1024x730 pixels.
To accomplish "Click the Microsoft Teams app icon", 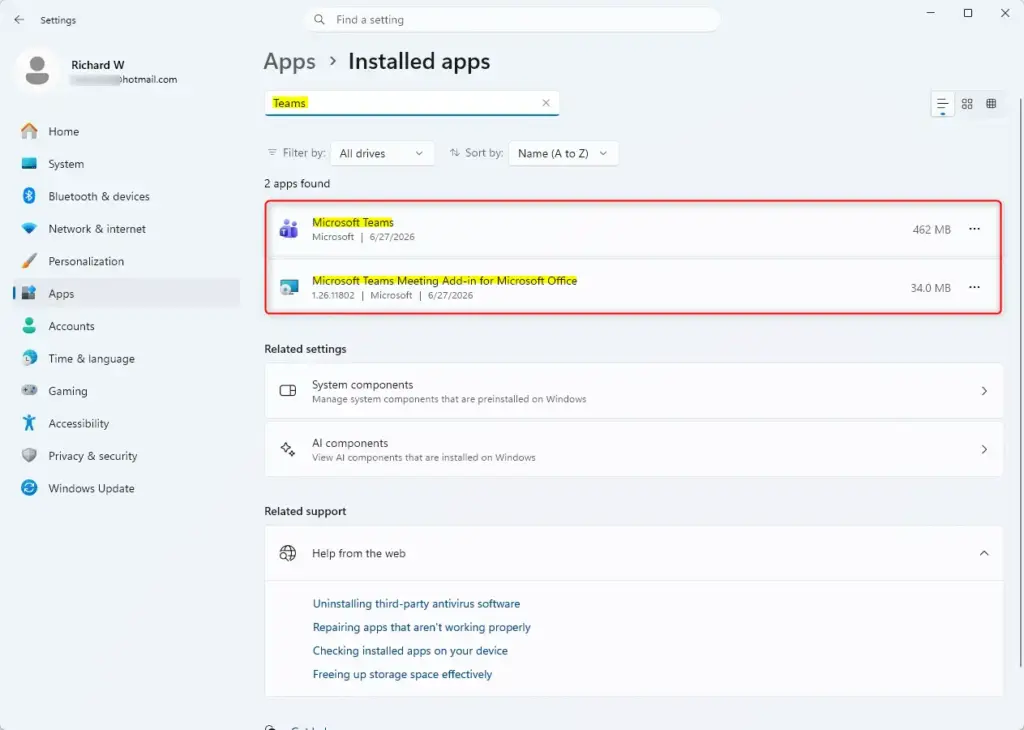I will click(x=289, y=229).
